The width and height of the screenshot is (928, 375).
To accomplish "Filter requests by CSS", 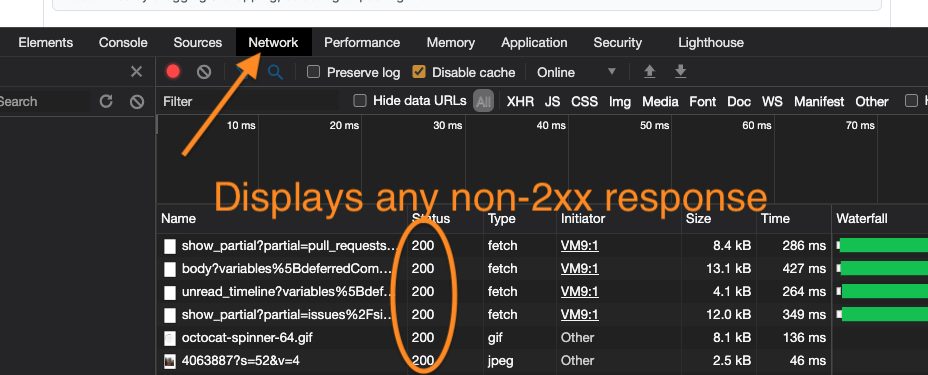I will (584, 102).
